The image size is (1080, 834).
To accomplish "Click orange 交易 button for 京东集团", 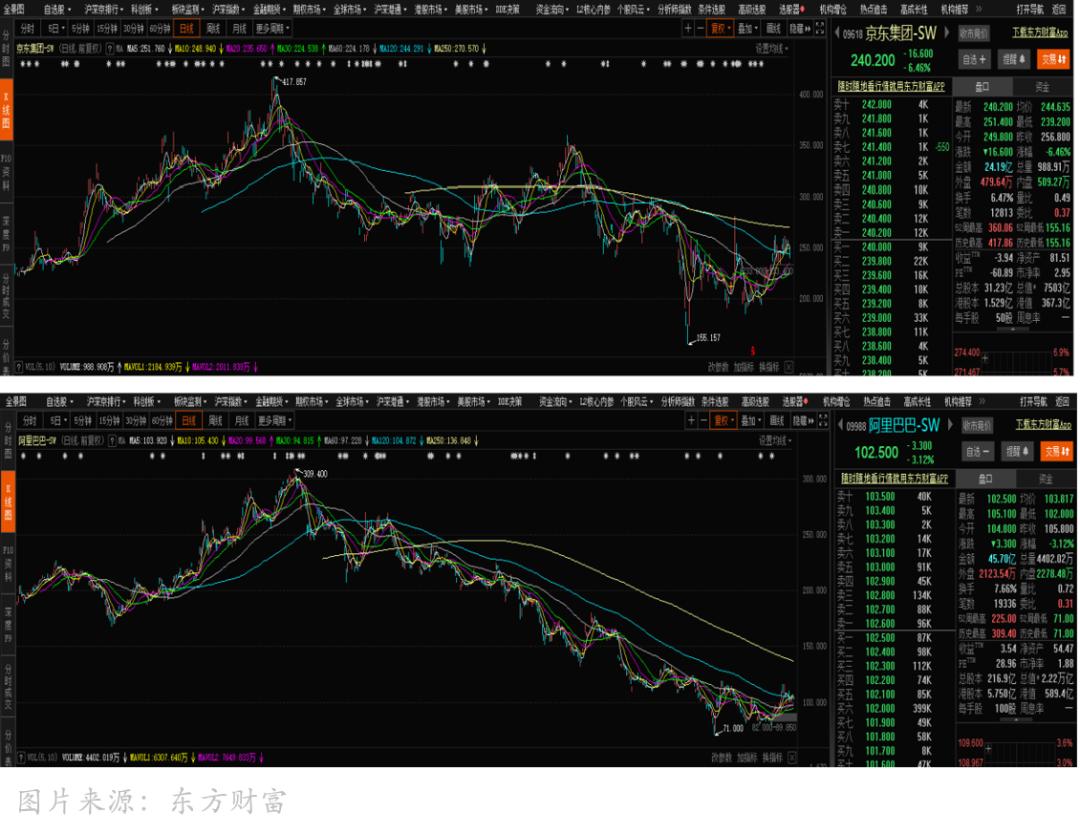I will pos(1054,59).
